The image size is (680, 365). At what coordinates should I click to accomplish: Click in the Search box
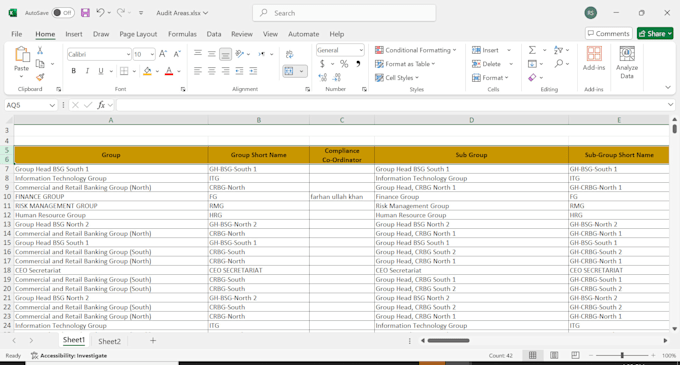click(344, 13)
